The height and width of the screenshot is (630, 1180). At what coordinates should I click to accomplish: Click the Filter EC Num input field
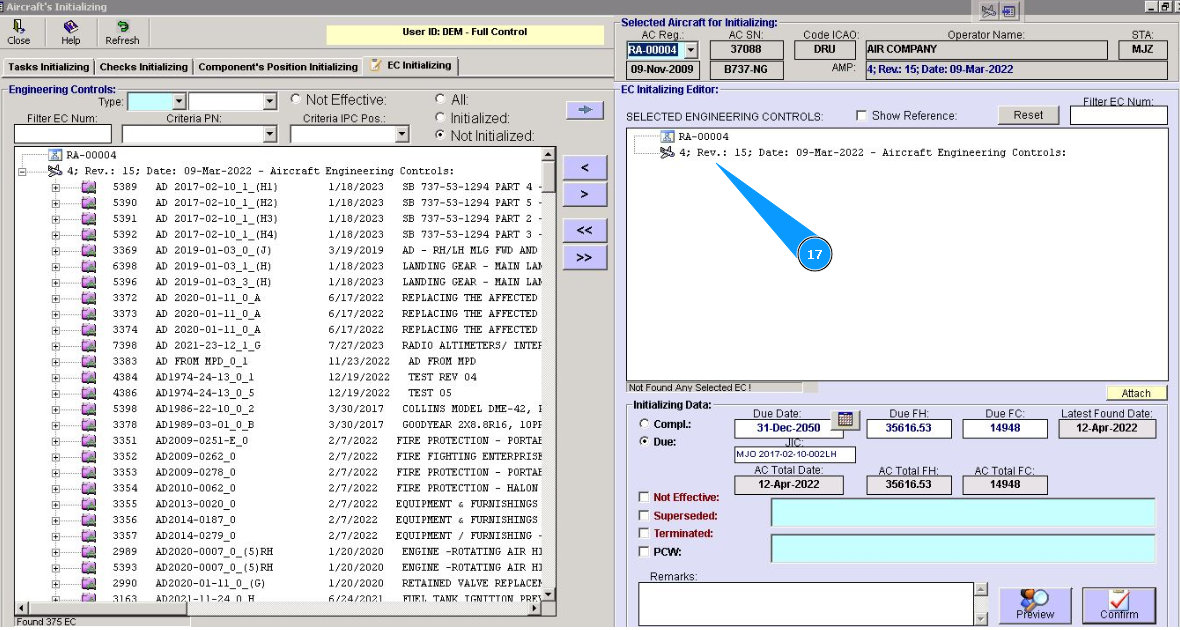(62, 134)
